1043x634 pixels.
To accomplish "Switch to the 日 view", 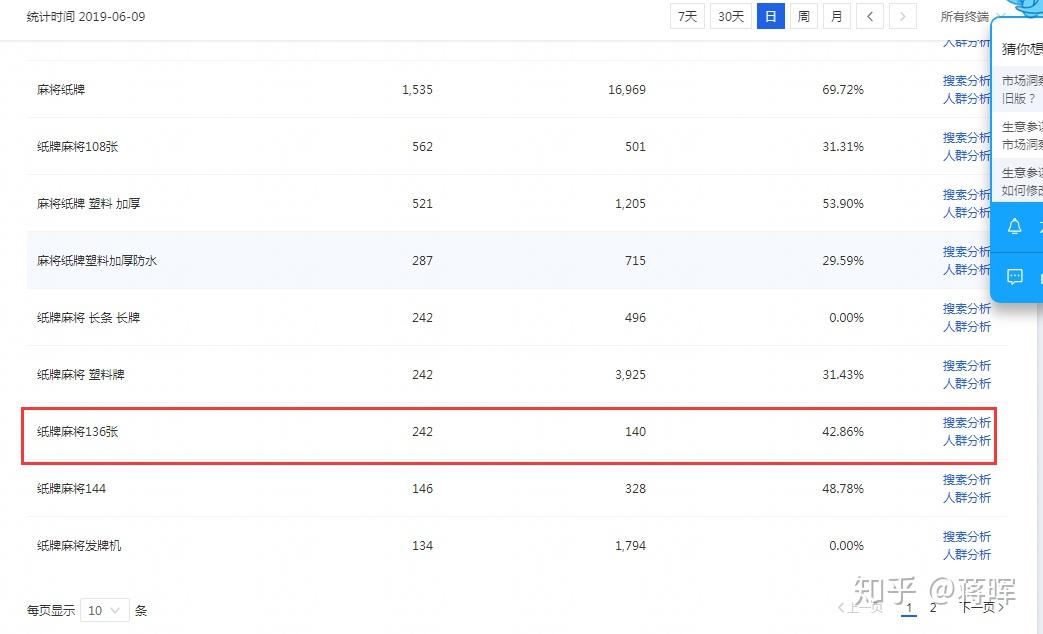I will tap(770, 17).
